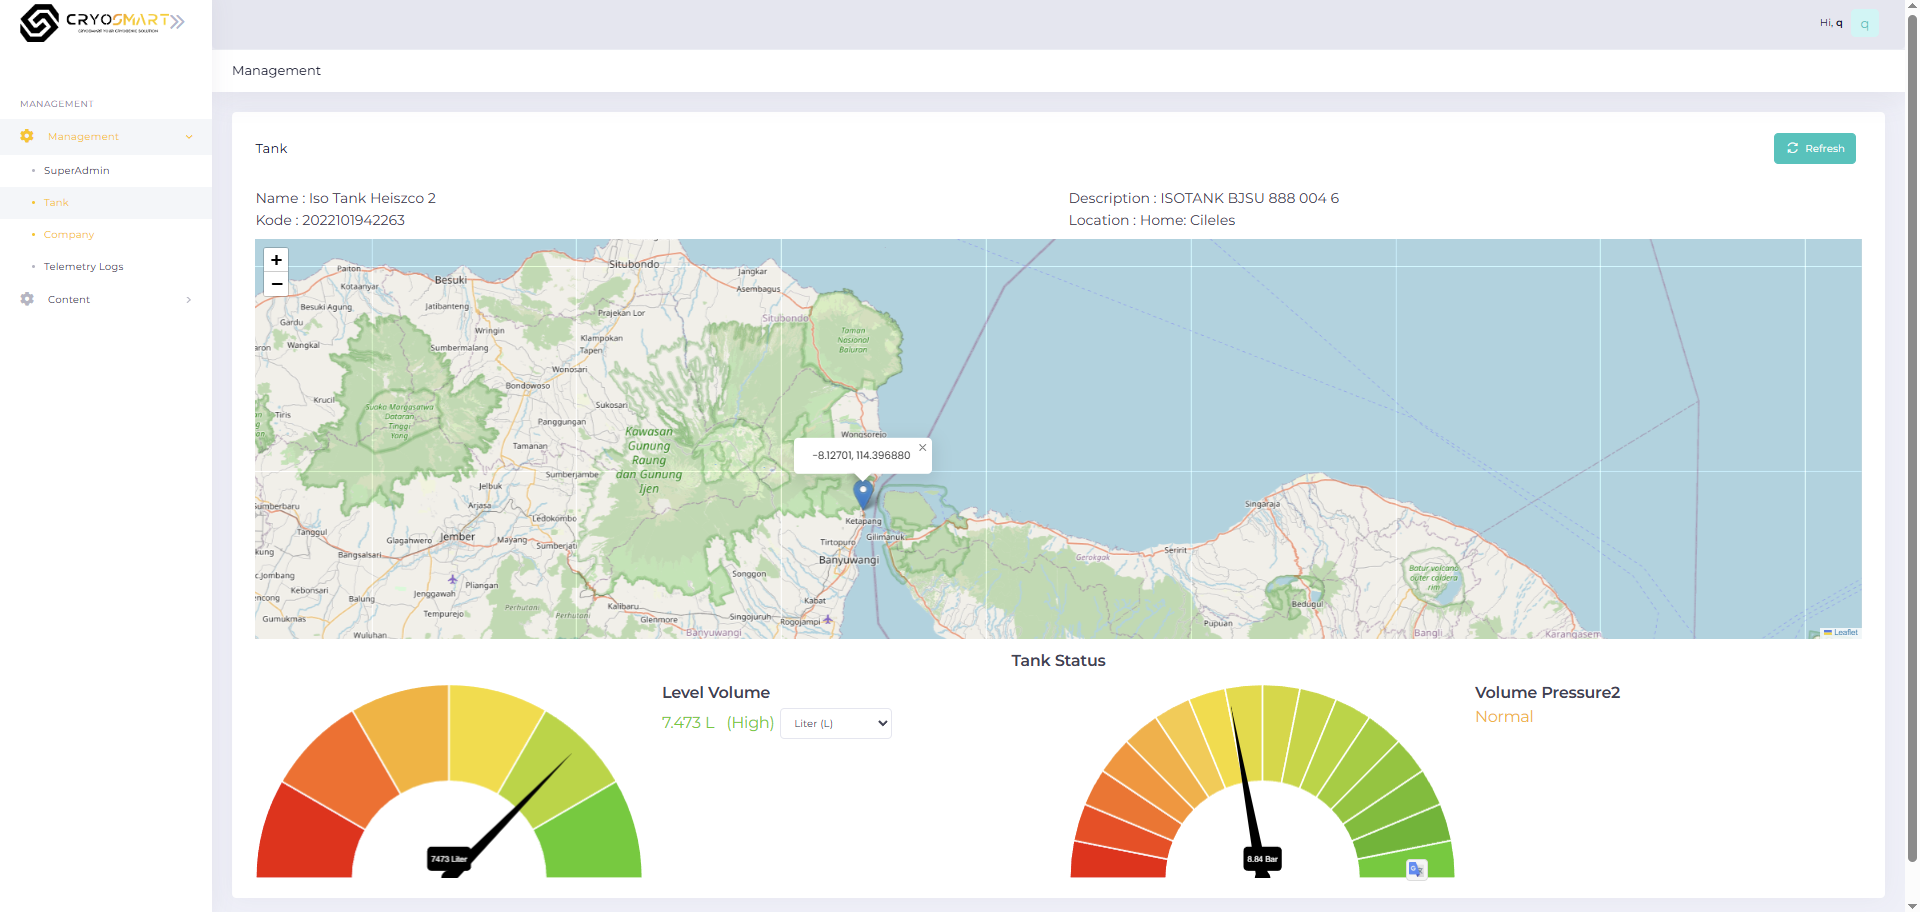Click the Content gear icon in sidebar
This screenshot has width=1920, height=912.
[x=27, y=299]
